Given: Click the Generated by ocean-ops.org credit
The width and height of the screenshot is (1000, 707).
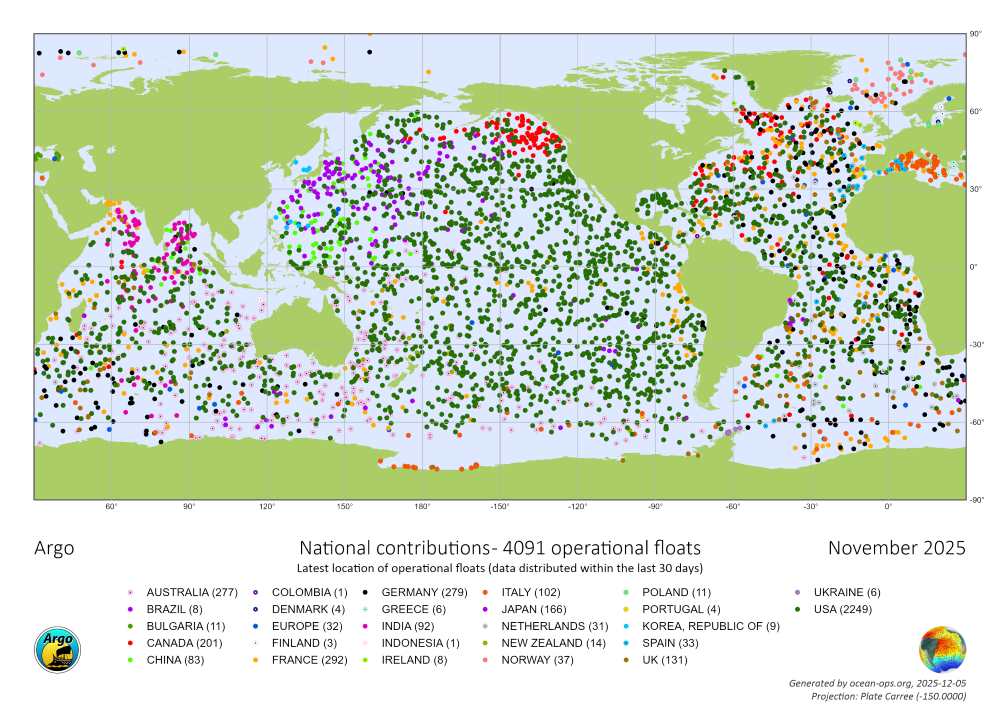Looking at the screenshot, I should [x=877, y=683].
